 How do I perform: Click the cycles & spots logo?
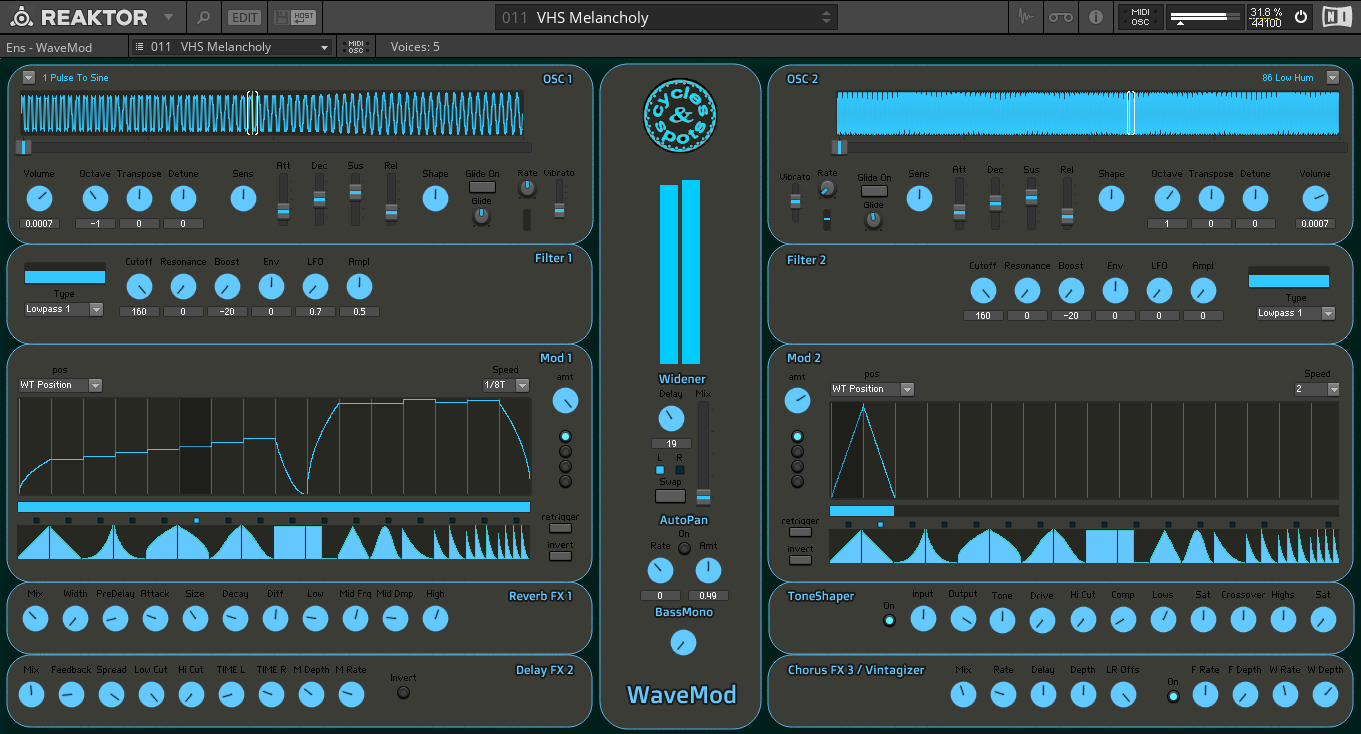(x=680, y=116)
